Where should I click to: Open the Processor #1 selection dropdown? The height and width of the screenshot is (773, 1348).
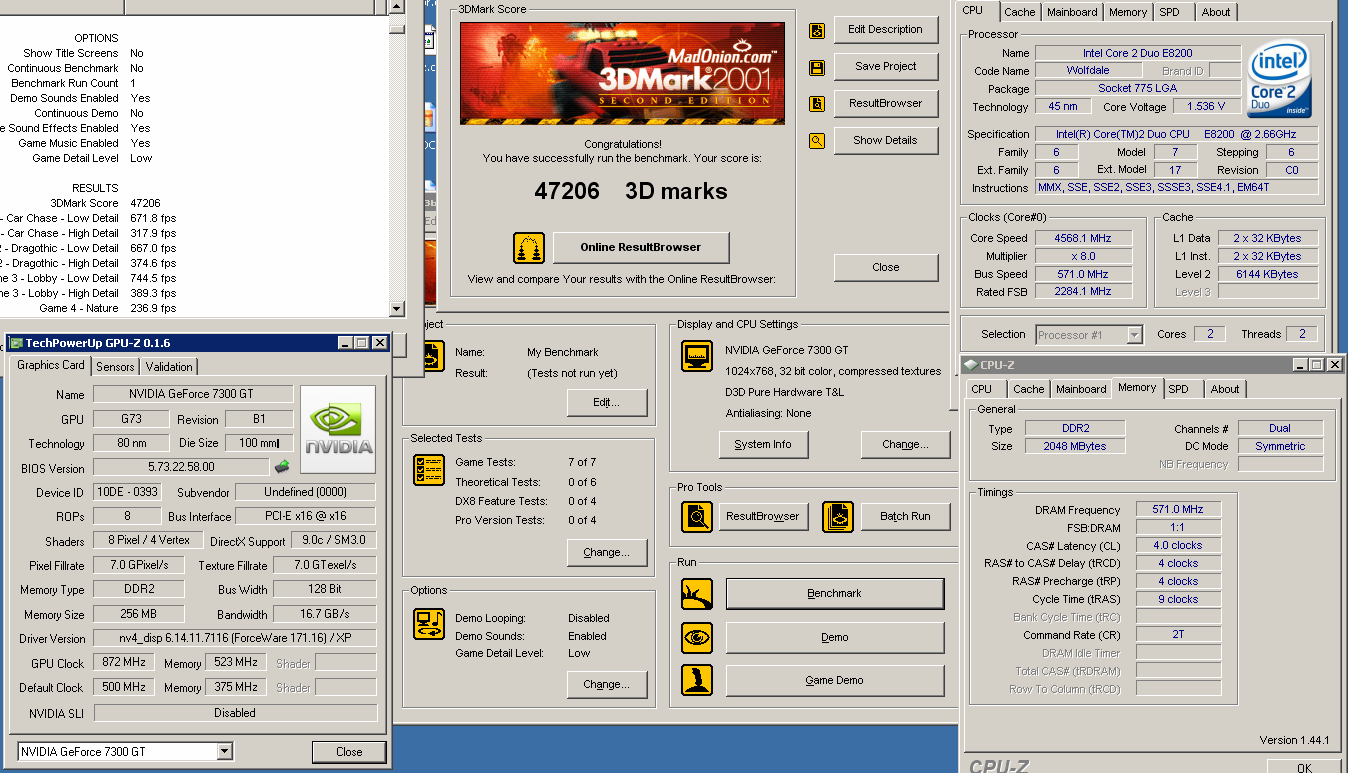pyautogui.click(x=1135, y=335)
